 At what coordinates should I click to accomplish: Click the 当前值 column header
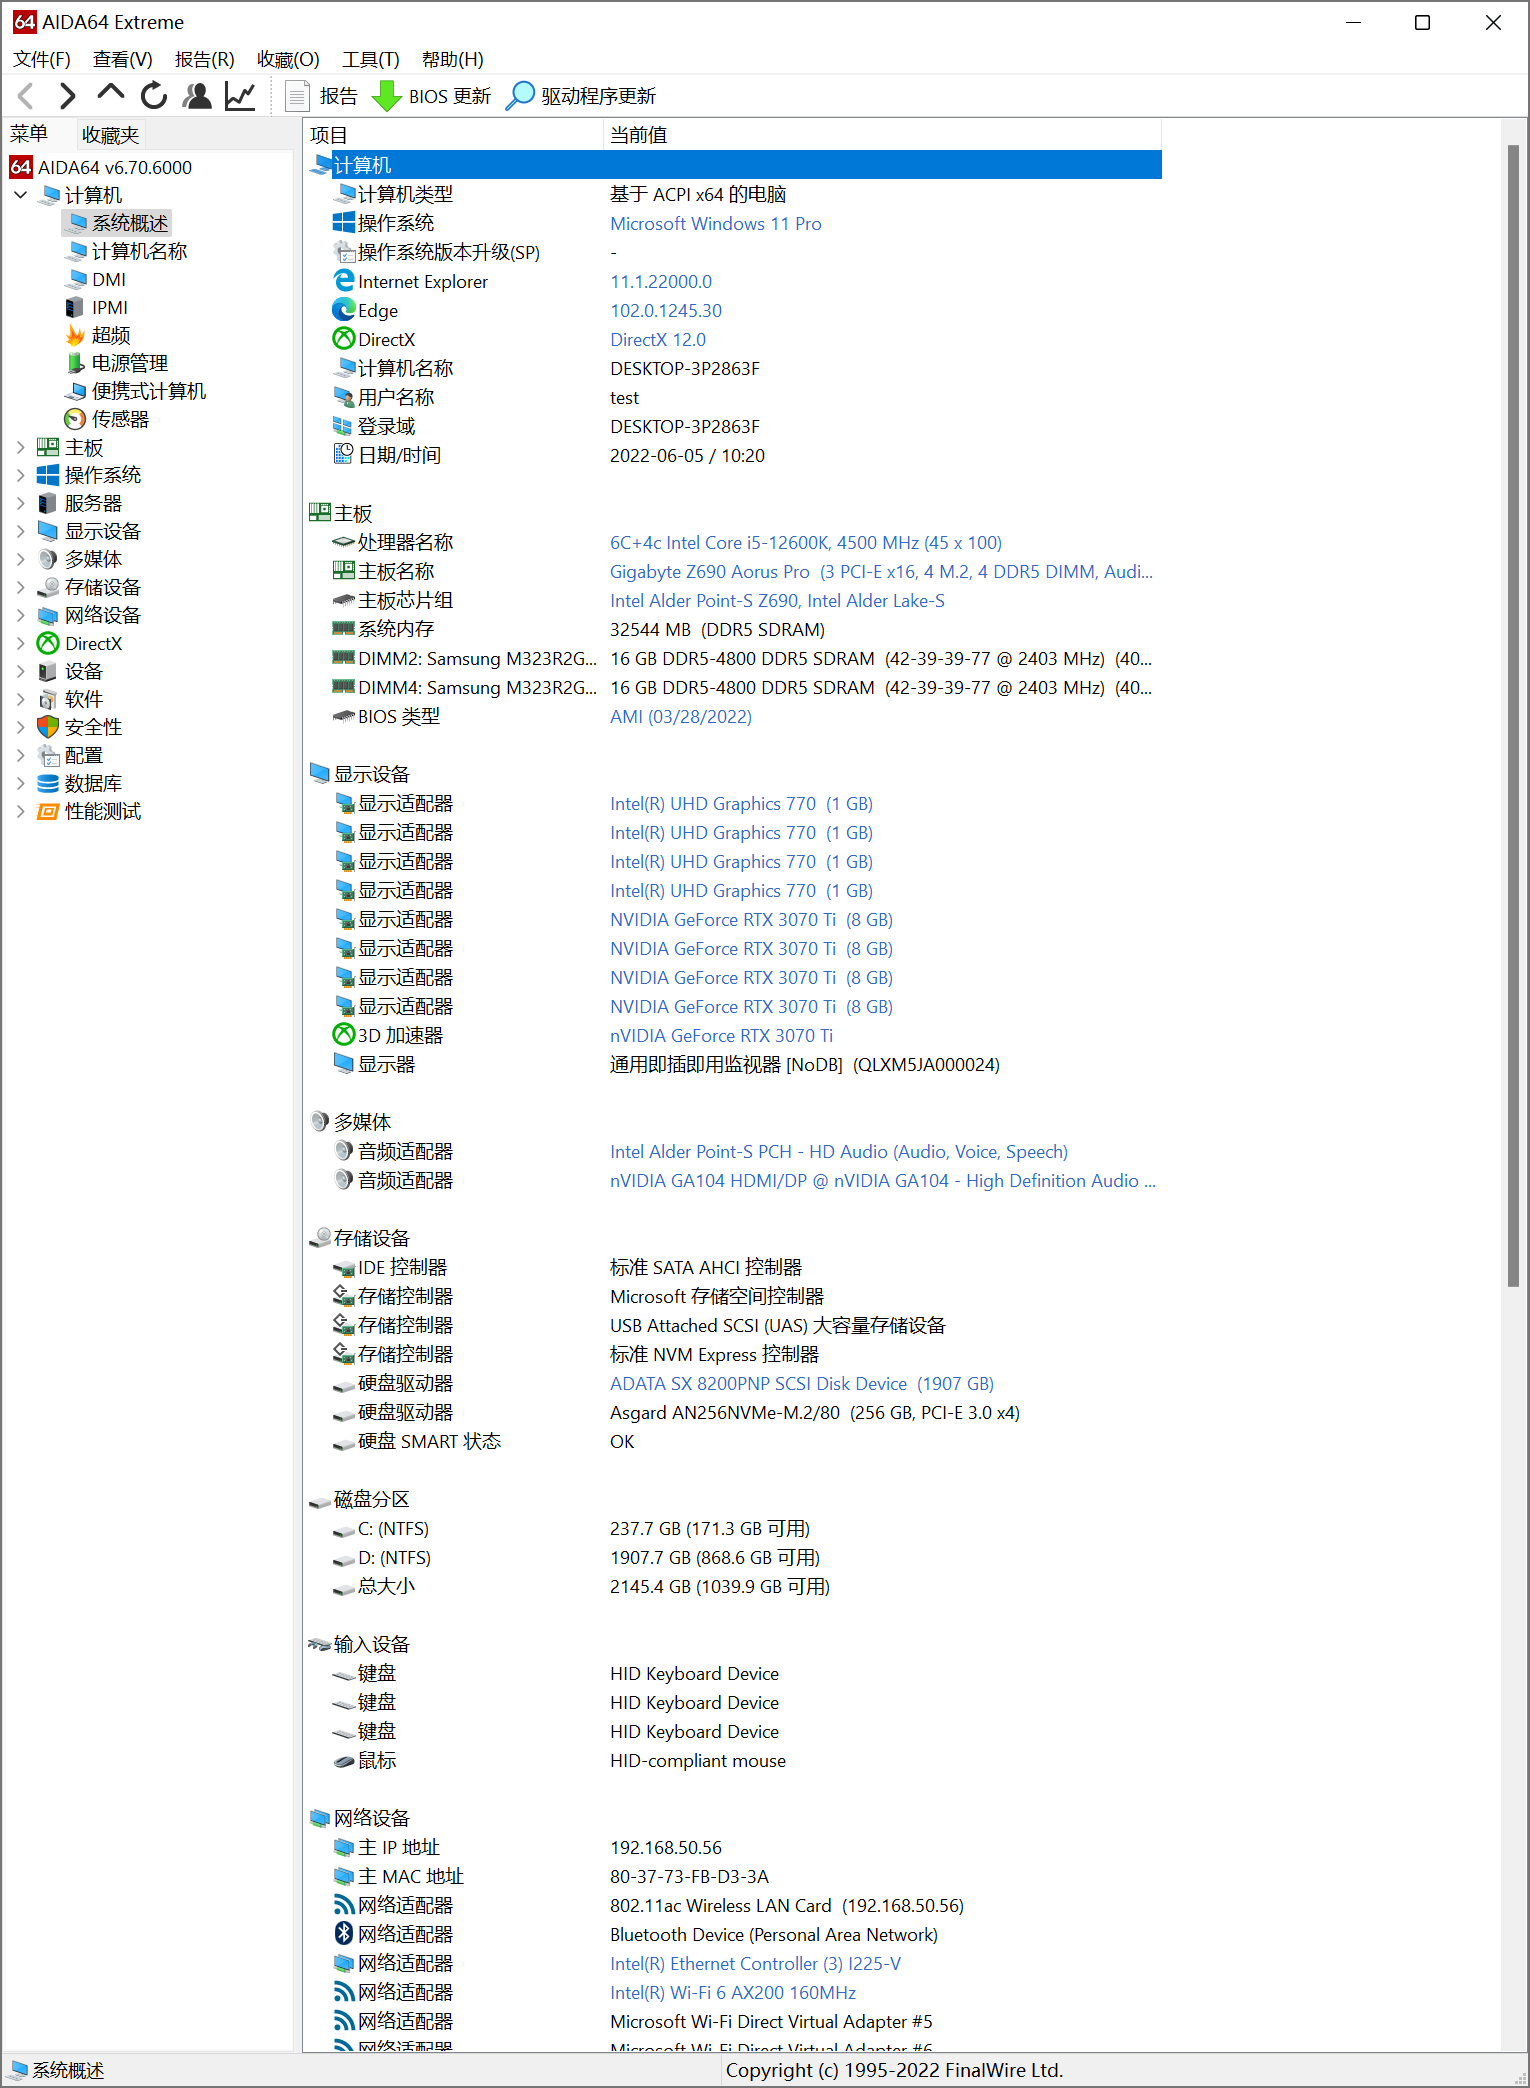point(882,135)
